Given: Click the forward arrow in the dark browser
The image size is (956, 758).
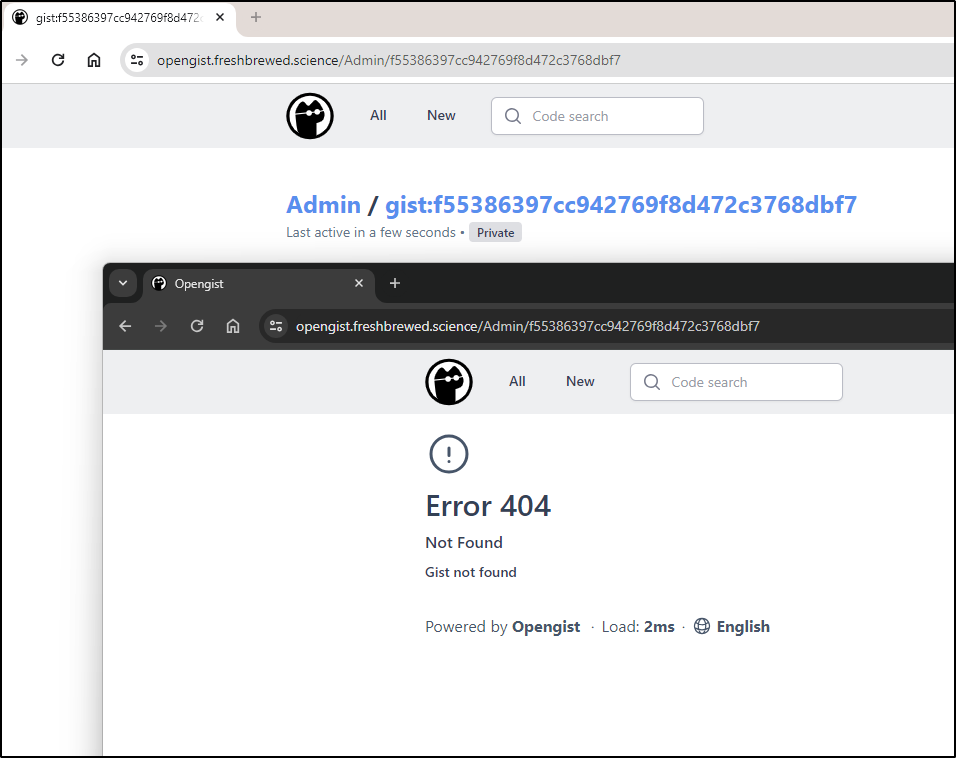Looking at the screenshot, I should [x=161, y=326].
